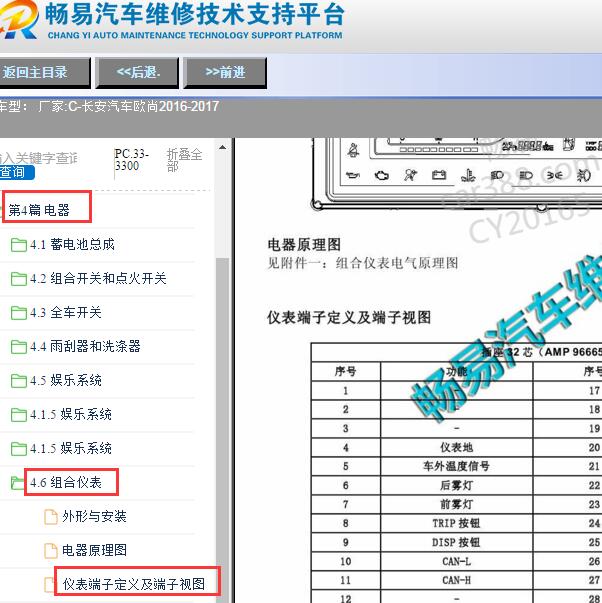
Task: Click open folder icon of 4.6 组合仪表
Action: click(x=17, y=483)
